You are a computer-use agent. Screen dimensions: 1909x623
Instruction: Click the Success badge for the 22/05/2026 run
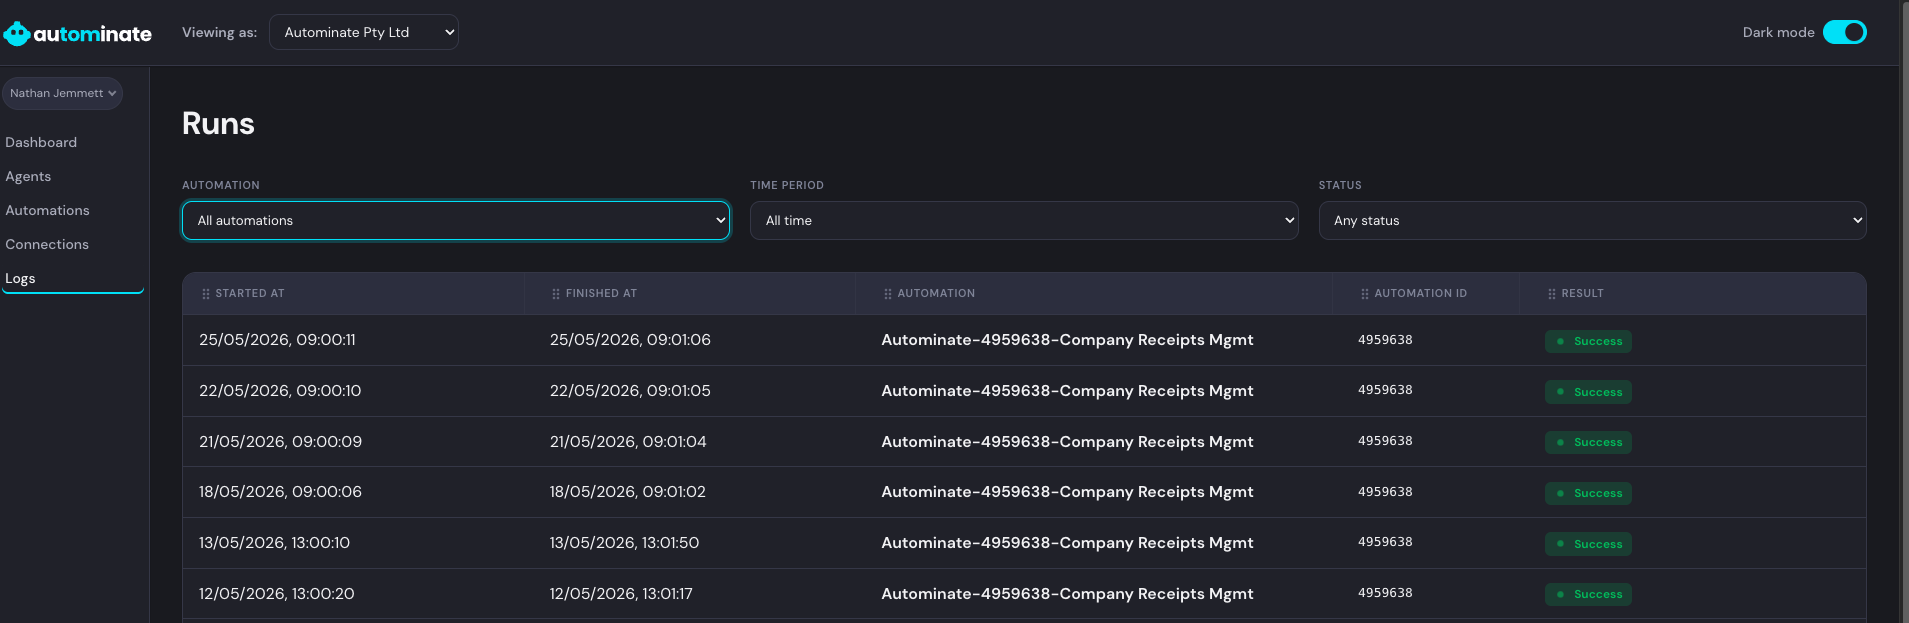point(1588,392)
